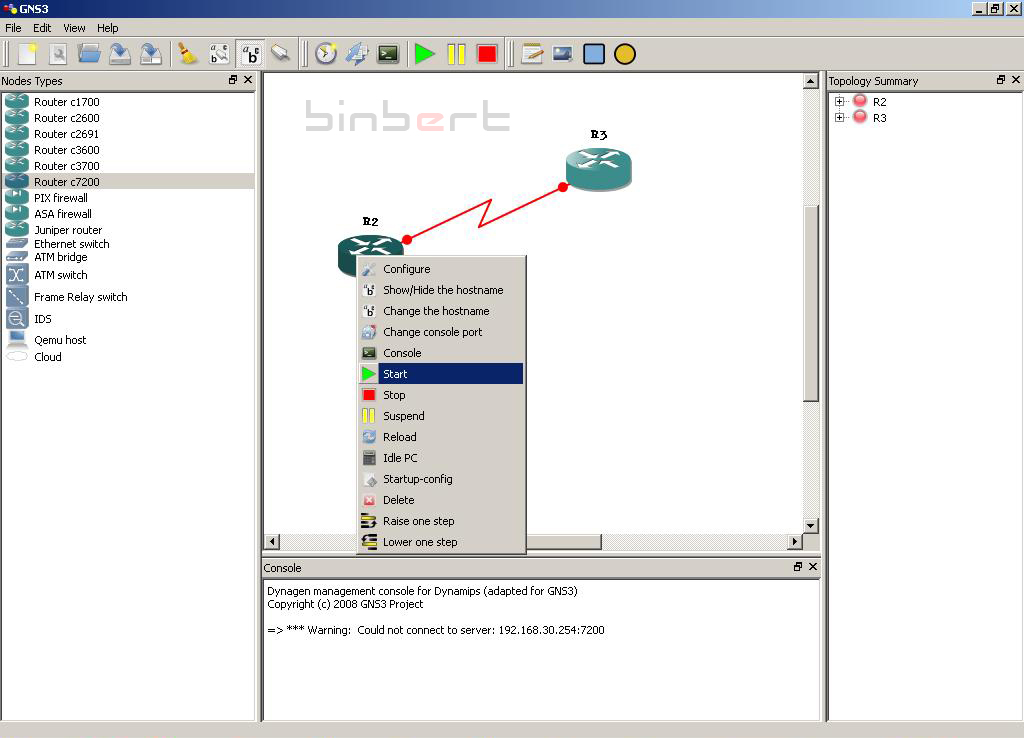Select ASA firewall node type
The image size is (1024, 738).
[128, 214]
